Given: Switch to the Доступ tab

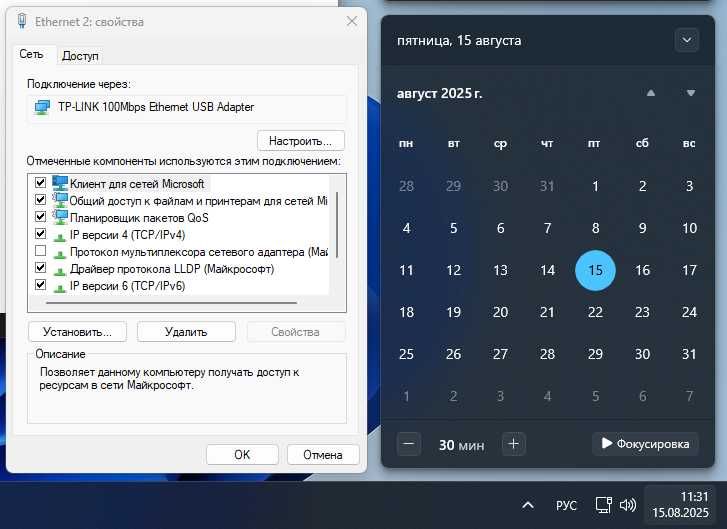Looking at the screenshot, I should [x=80, y=56].
